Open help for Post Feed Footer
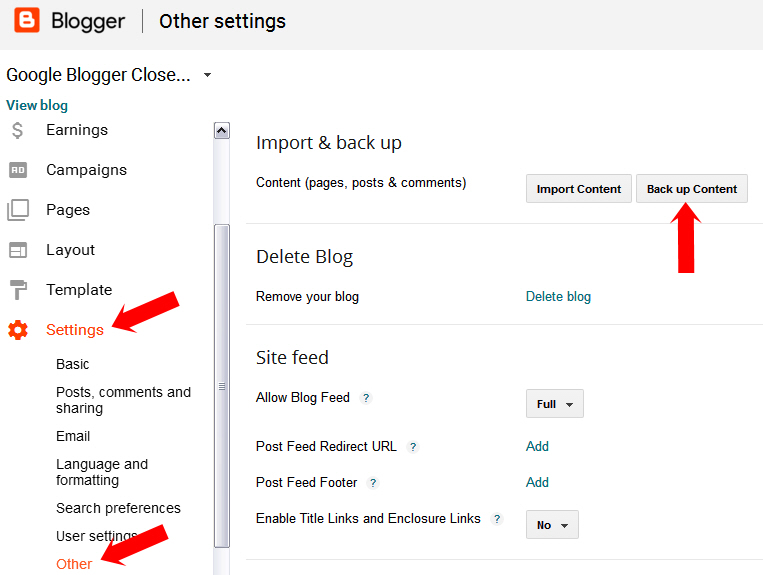Screen dimensions: 763x575 click(x=373, y=483)
